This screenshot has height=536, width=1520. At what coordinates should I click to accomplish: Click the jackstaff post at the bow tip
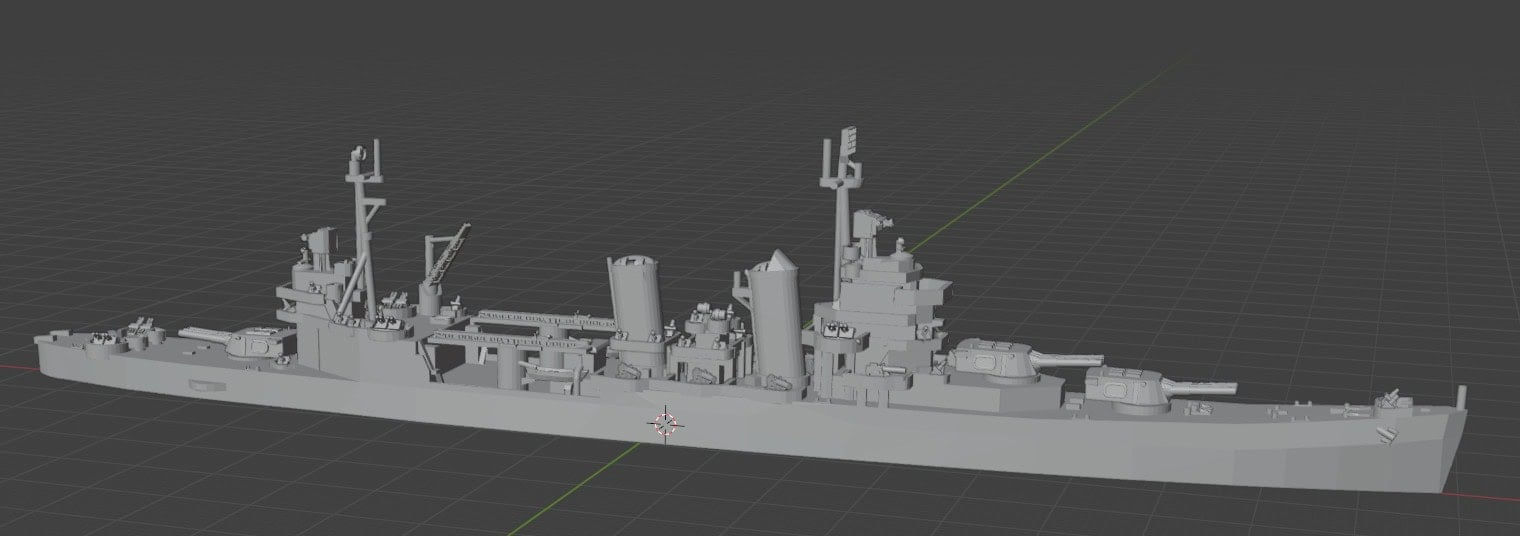click(1462, 396)
